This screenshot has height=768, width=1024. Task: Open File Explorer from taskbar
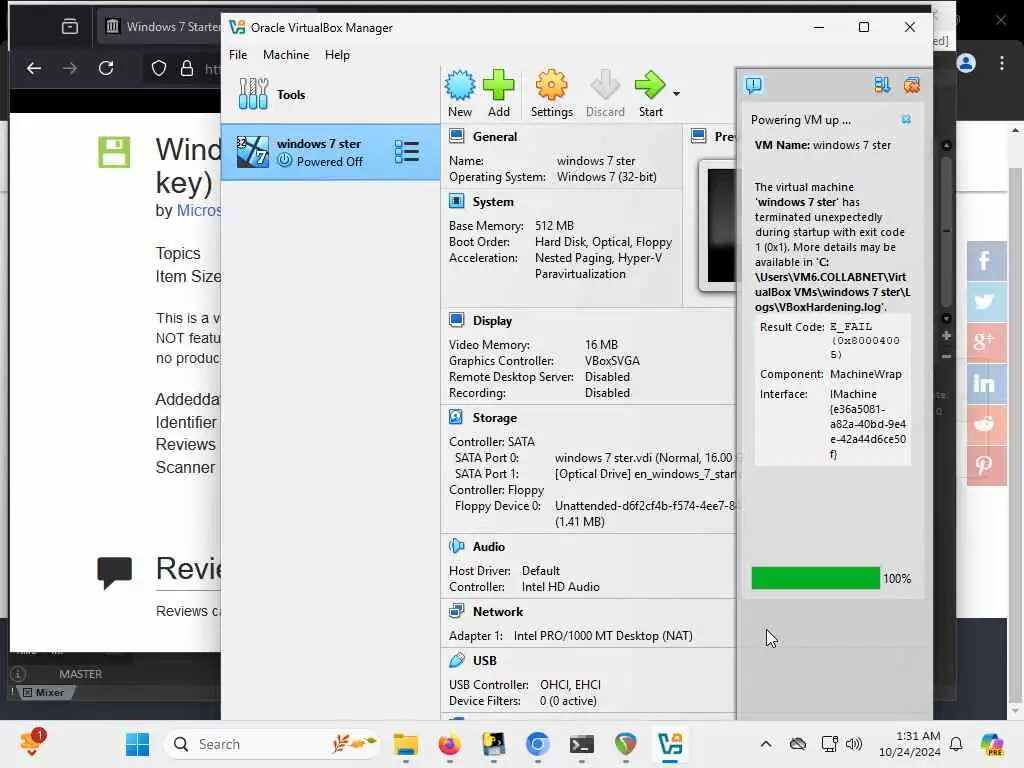click(x=406, y=744)
